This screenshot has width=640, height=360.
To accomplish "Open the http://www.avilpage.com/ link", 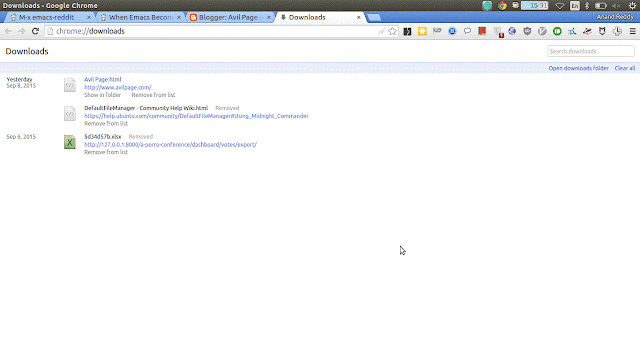I will [118, 87].
